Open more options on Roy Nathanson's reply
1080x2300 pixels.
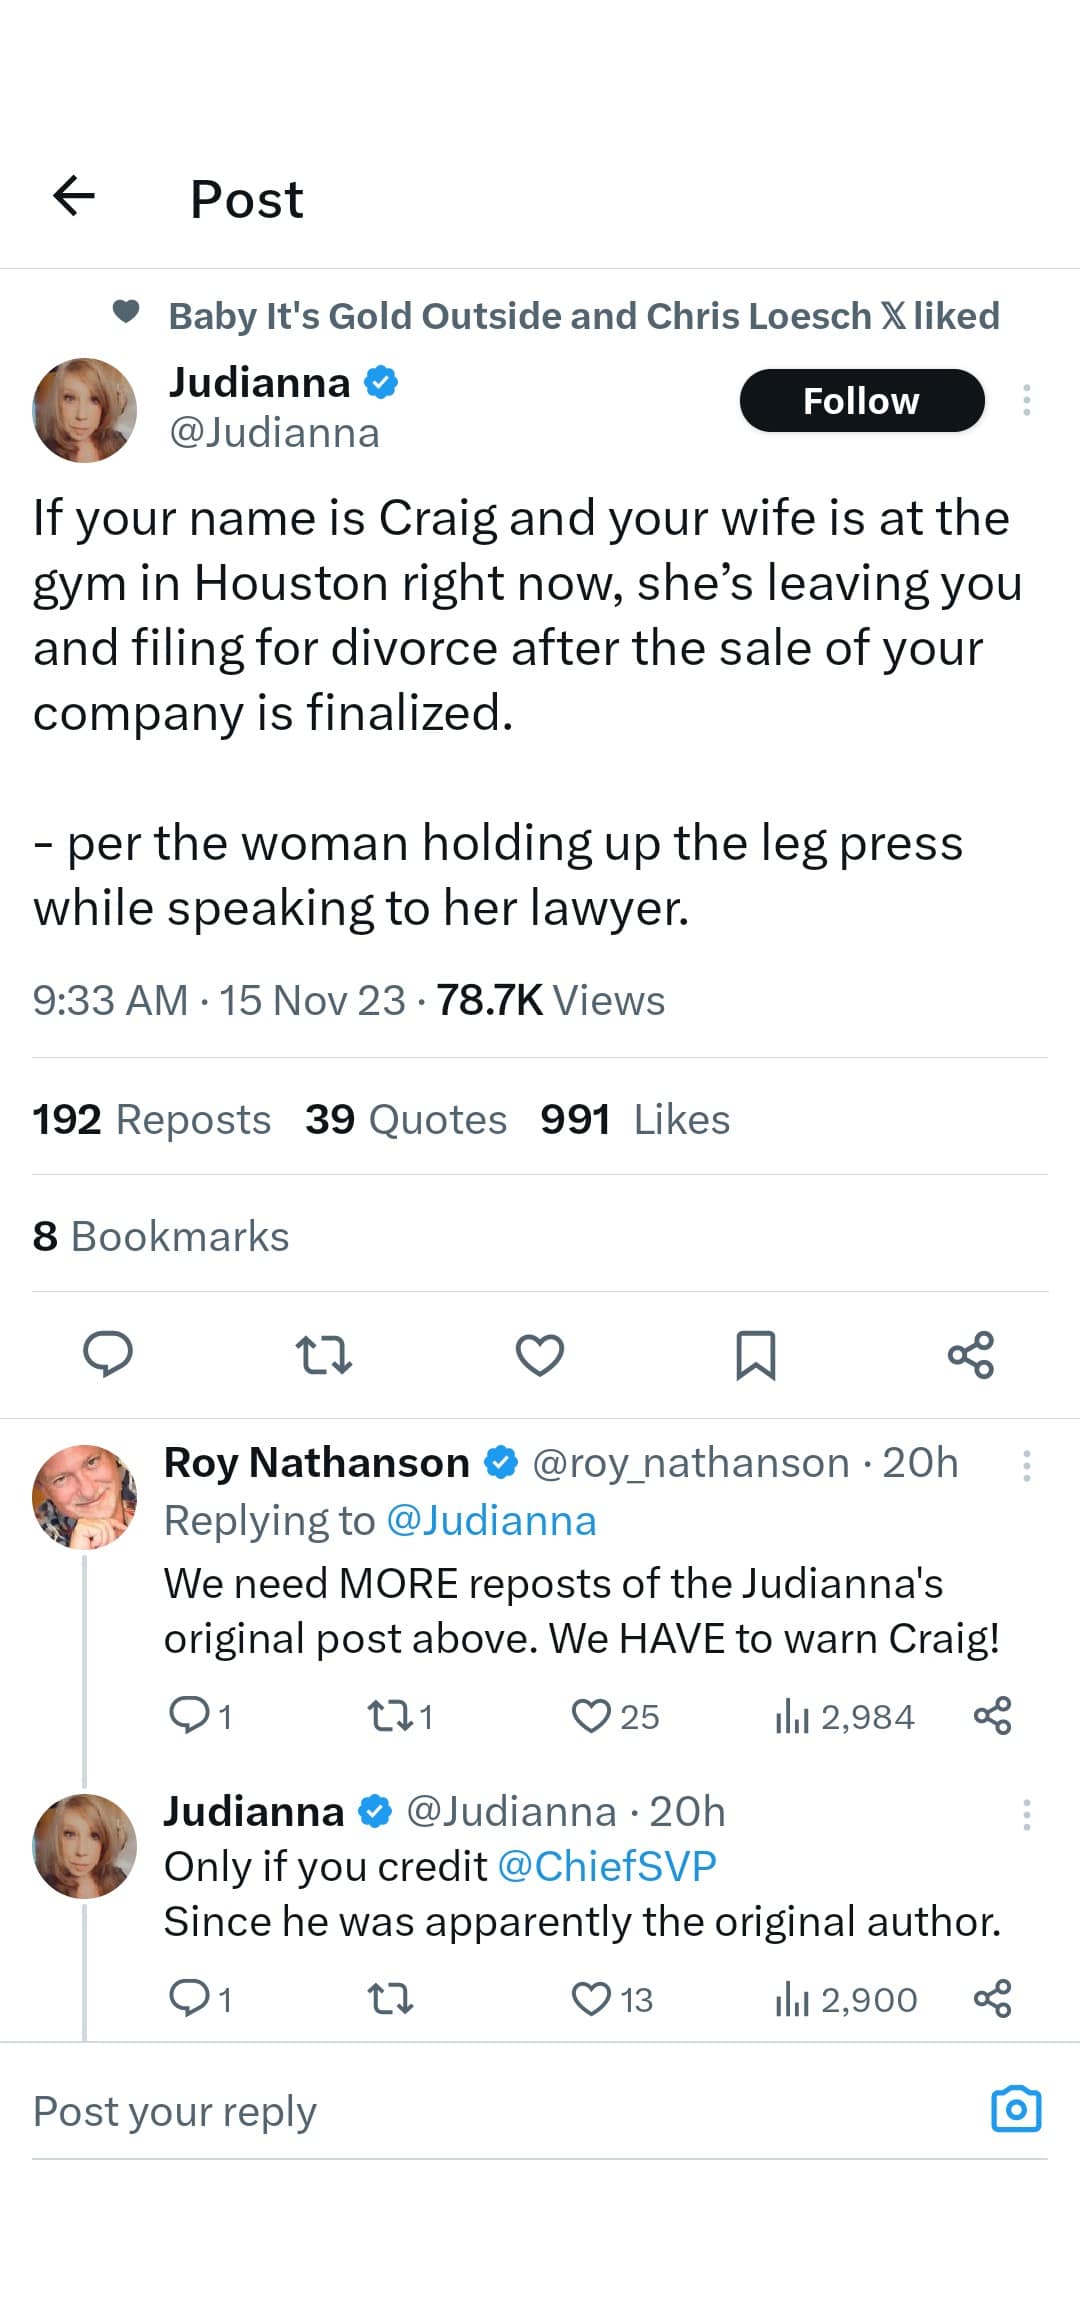[1026, 1466]
